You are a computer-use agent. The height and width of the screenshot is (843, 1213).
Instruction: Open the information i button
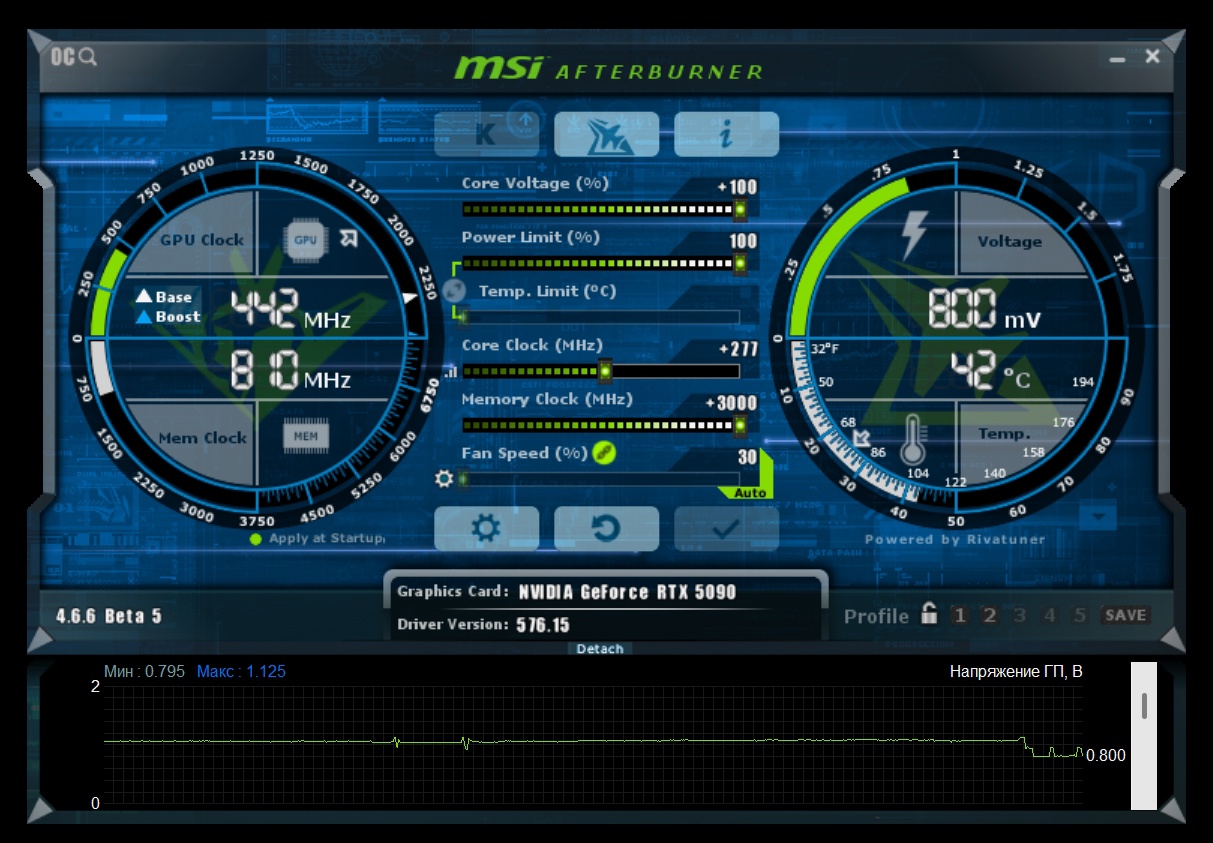(x=726, y=134)
